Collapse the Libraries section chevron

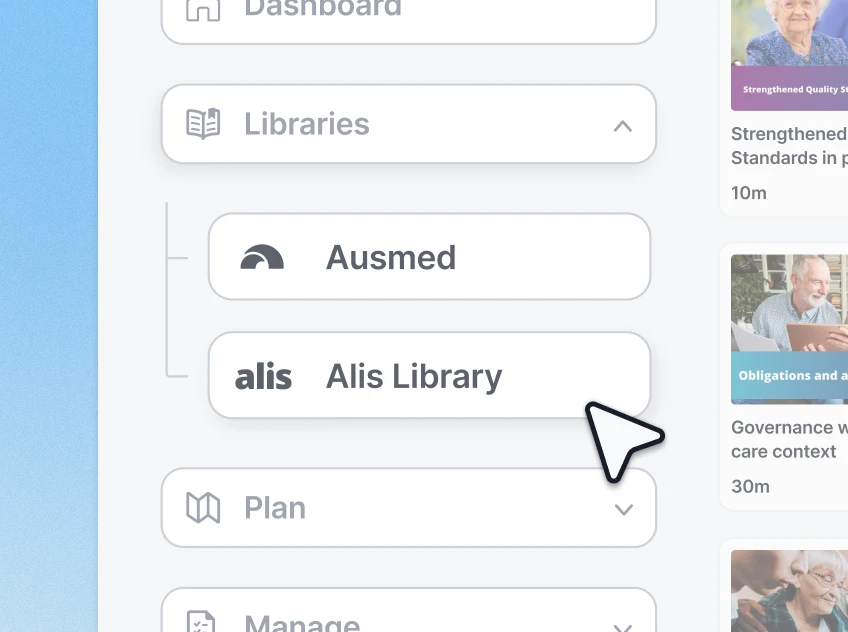622,126
